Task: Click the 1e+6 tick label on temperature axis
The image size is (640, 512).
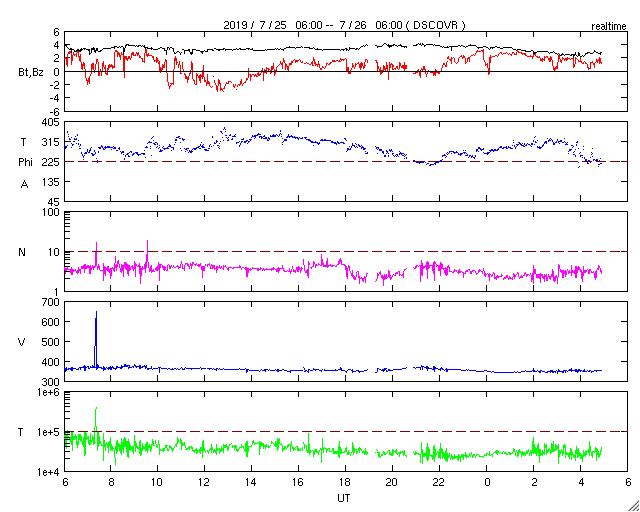Action: coord(48,392)
